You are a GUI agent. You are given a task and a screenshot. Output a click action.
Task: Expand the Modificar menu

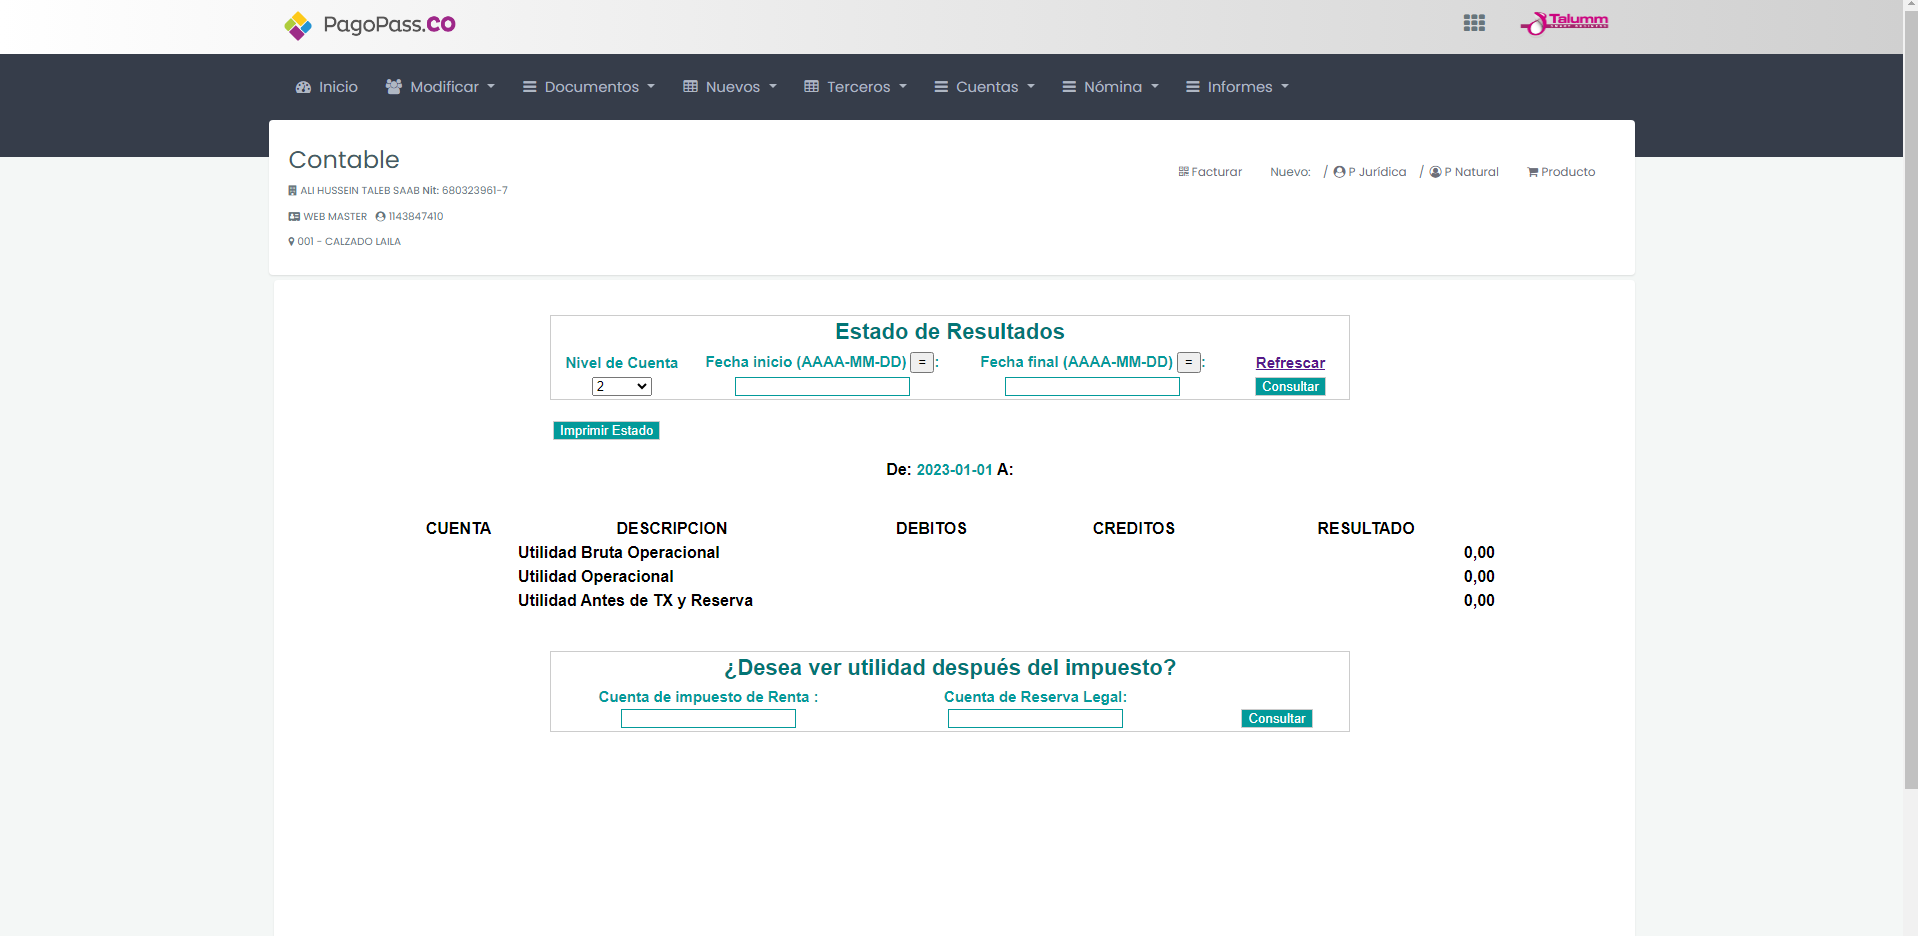[440, 87]
